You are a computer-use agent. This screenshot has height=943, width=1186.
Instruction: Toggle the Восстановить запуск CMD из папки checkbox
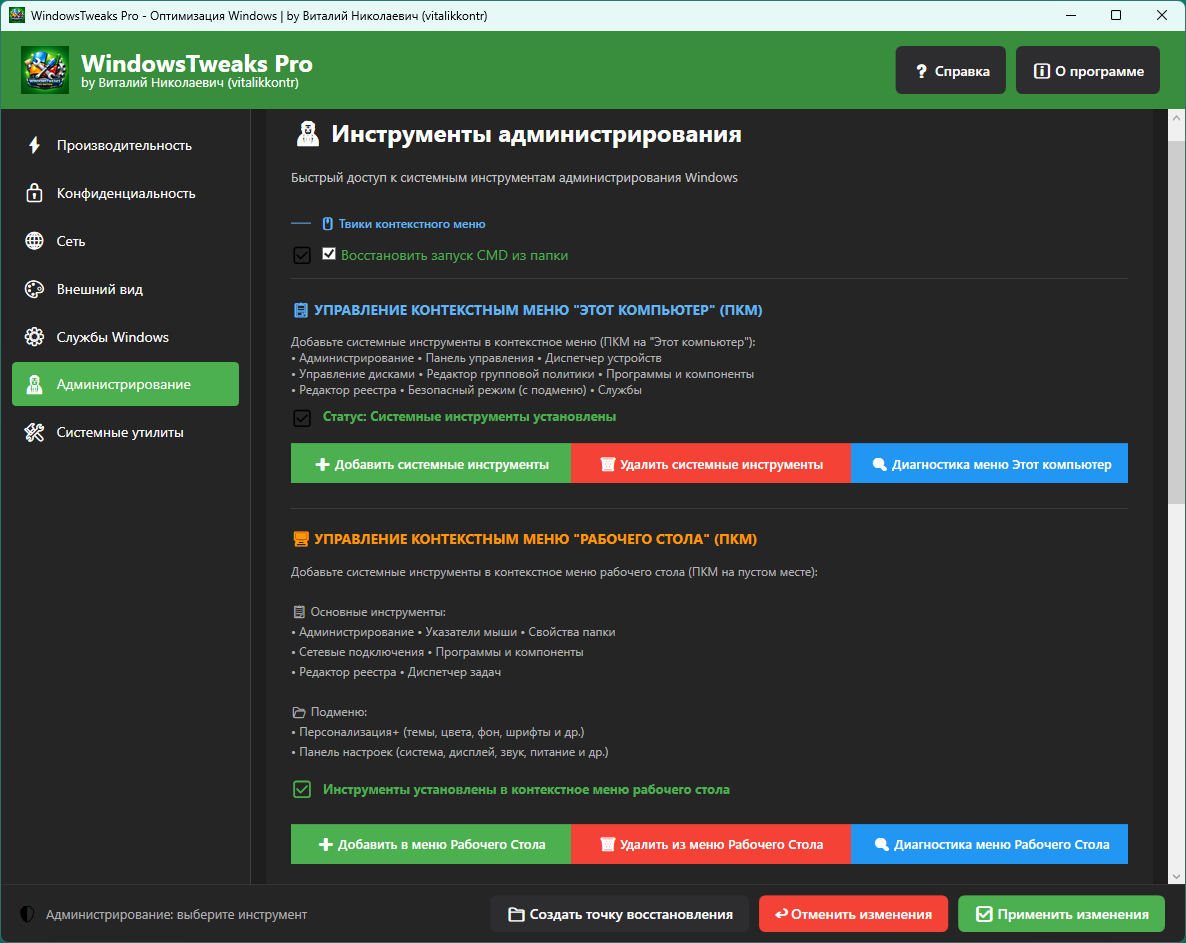point(329,255)
